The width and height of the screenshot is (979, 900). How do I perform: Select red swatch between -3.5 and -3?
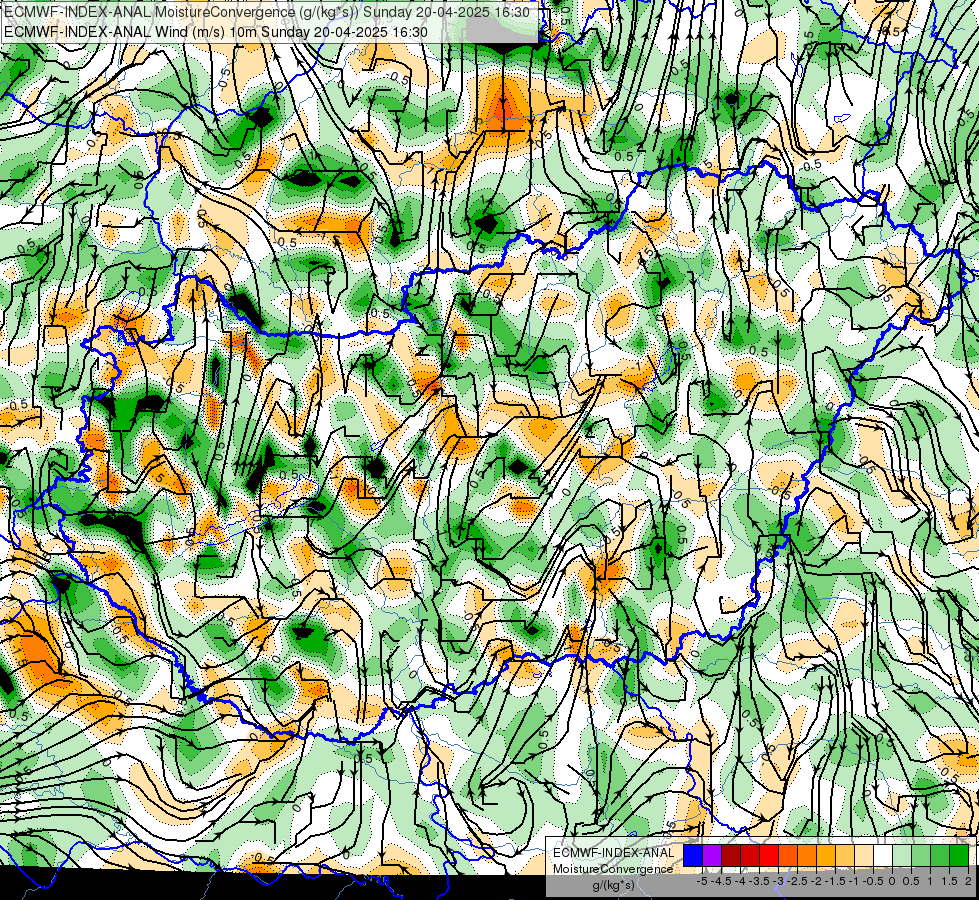coord(750,855)
